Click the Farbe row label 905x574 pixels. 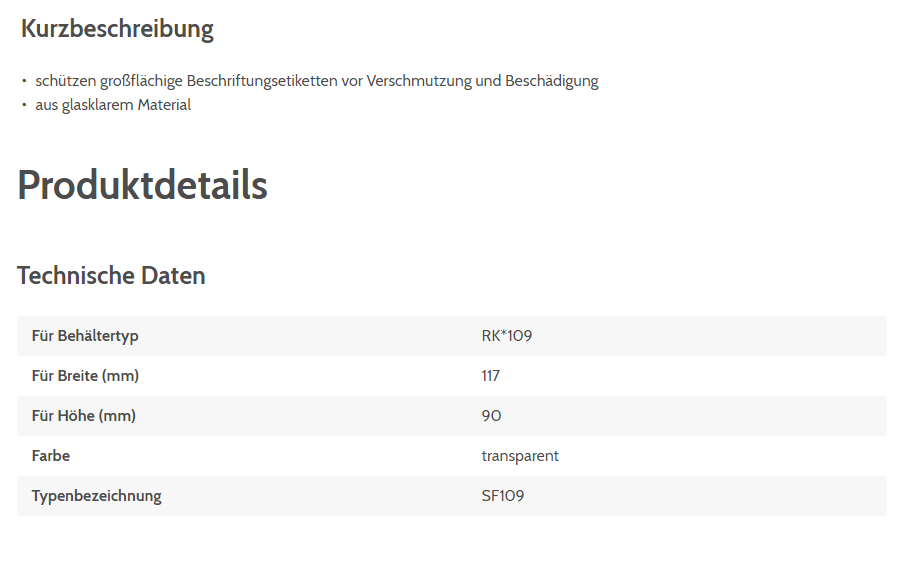tap(51, 456)
